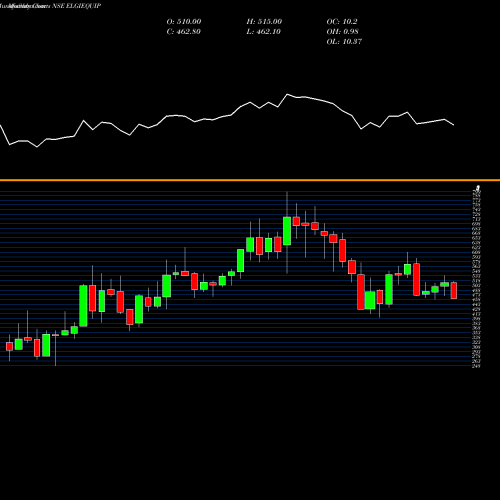Viewport: 500px width, 500px height.
Task: Select the high value H: 515.00
Action: click(x=264, y=21)
